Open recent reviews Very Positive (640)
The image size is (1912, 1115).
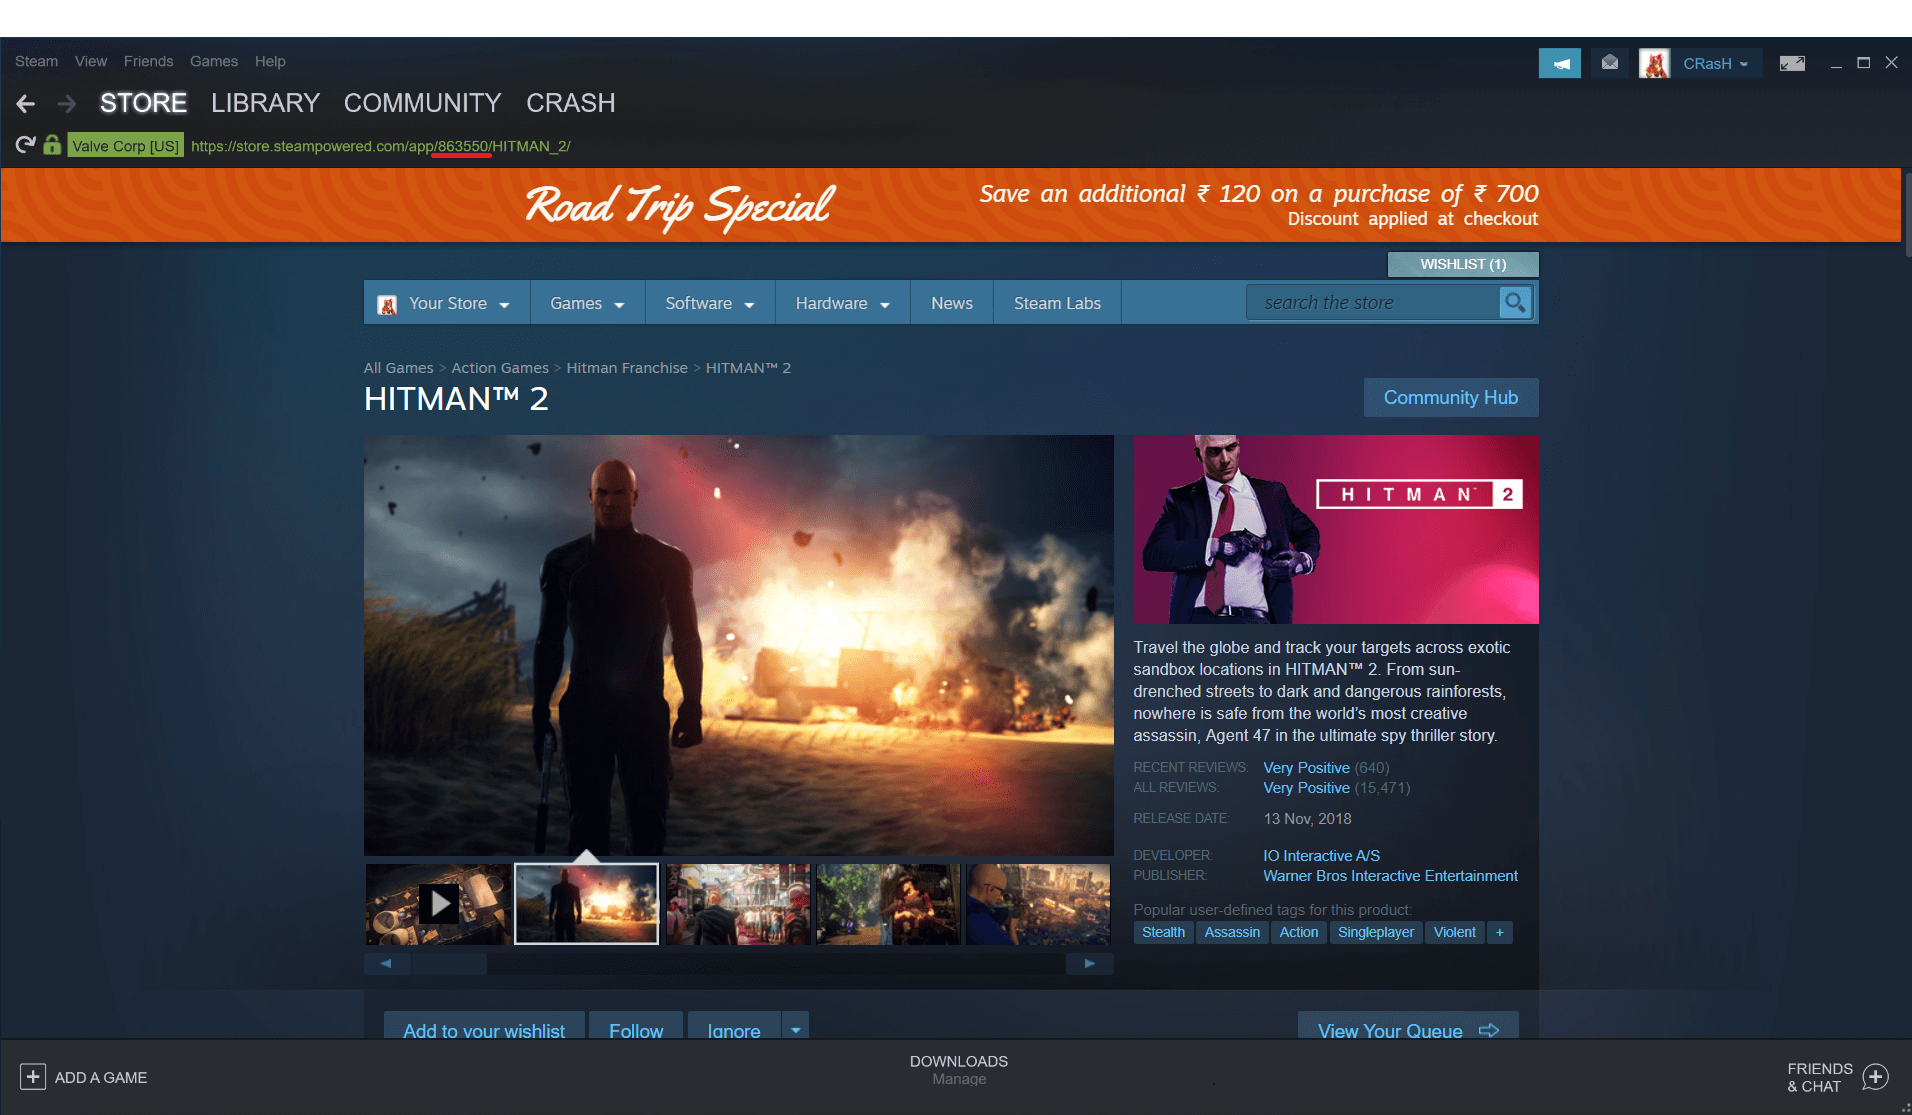pos(1326,768)
